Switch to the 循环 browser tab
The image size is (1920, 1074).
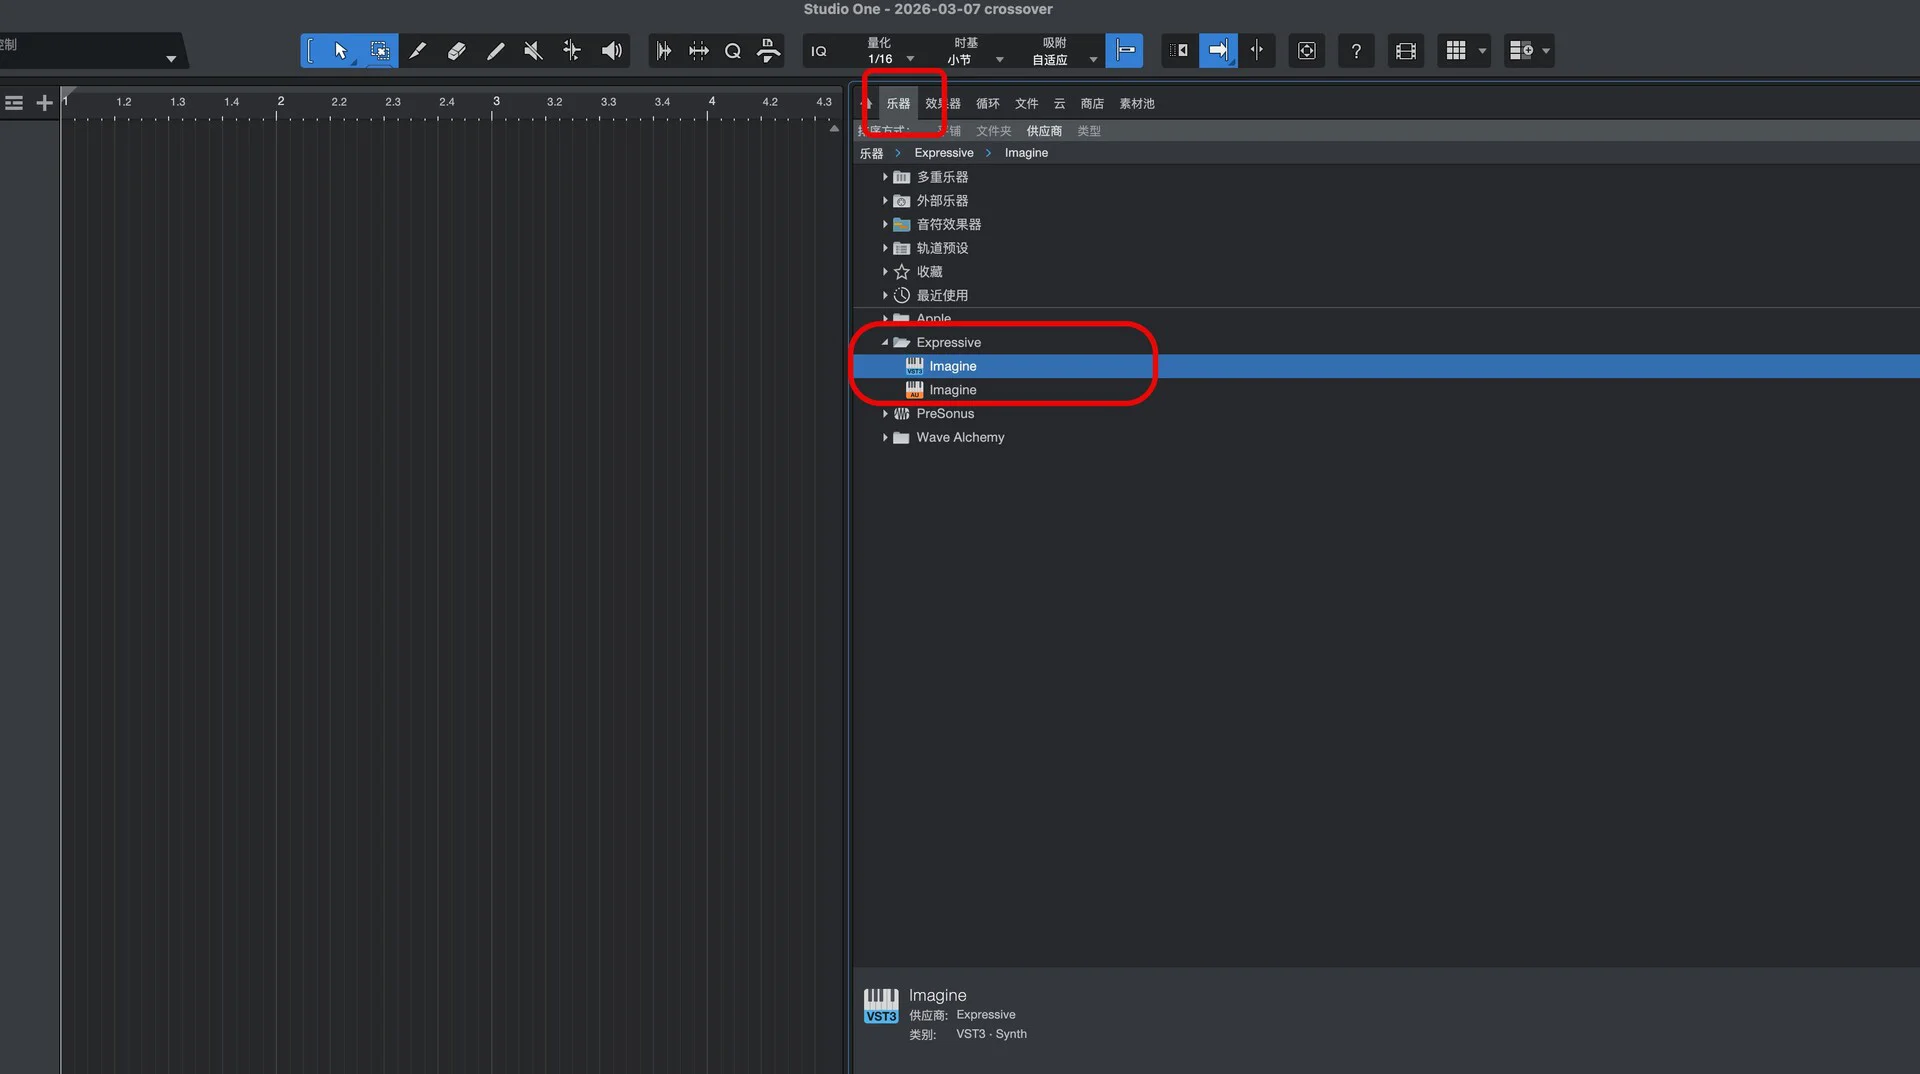[x=987, y=104]
